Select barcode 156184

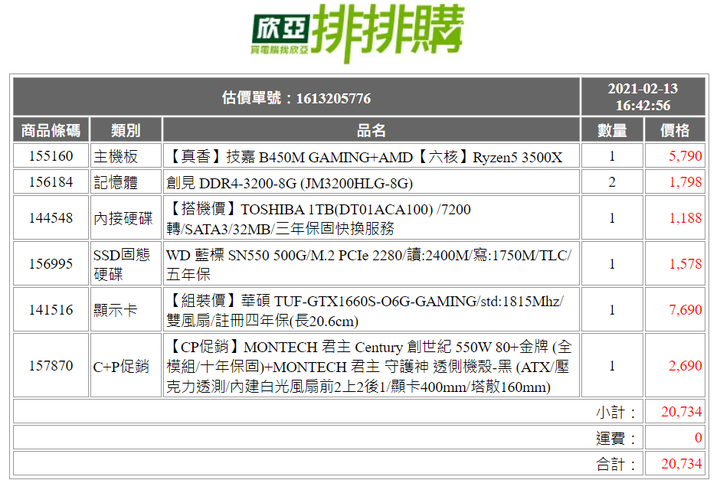click(x=51, y=182)
